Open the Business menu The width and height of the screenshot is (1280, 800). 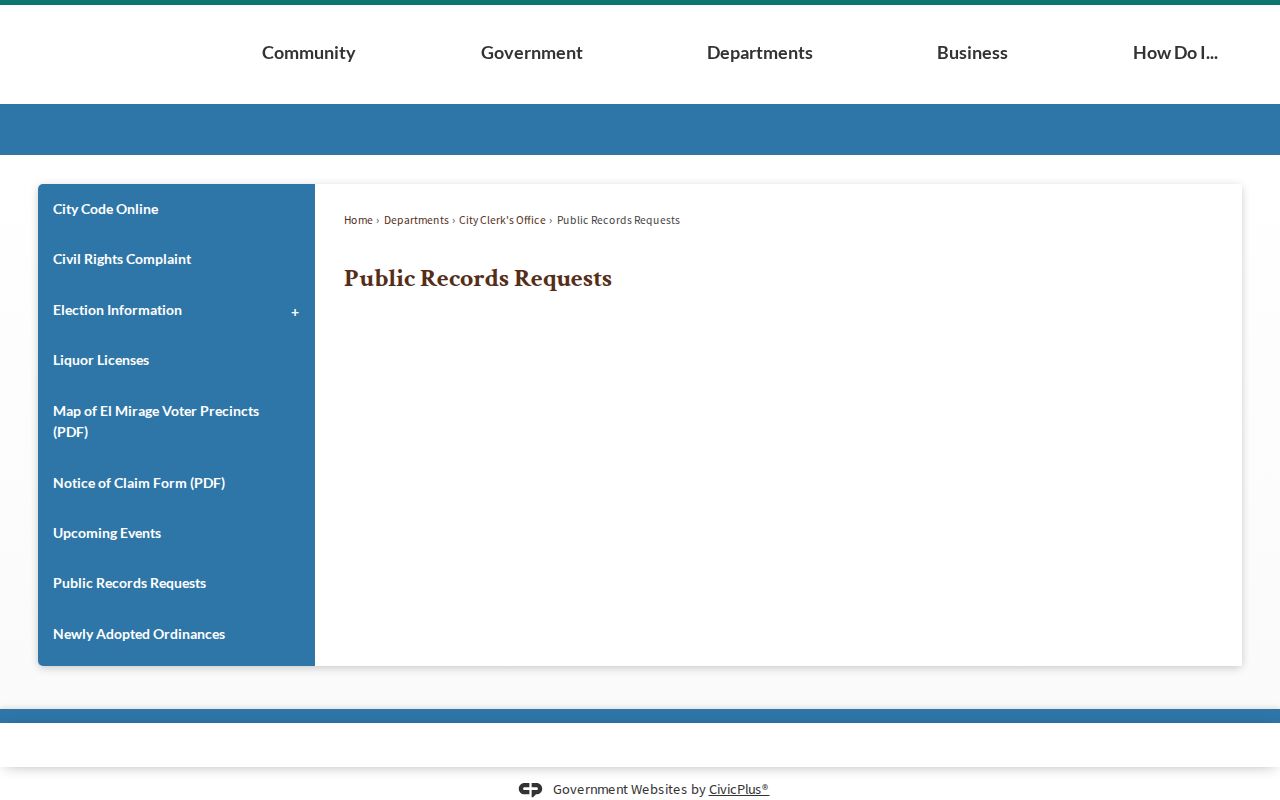[x=972, y=53]
